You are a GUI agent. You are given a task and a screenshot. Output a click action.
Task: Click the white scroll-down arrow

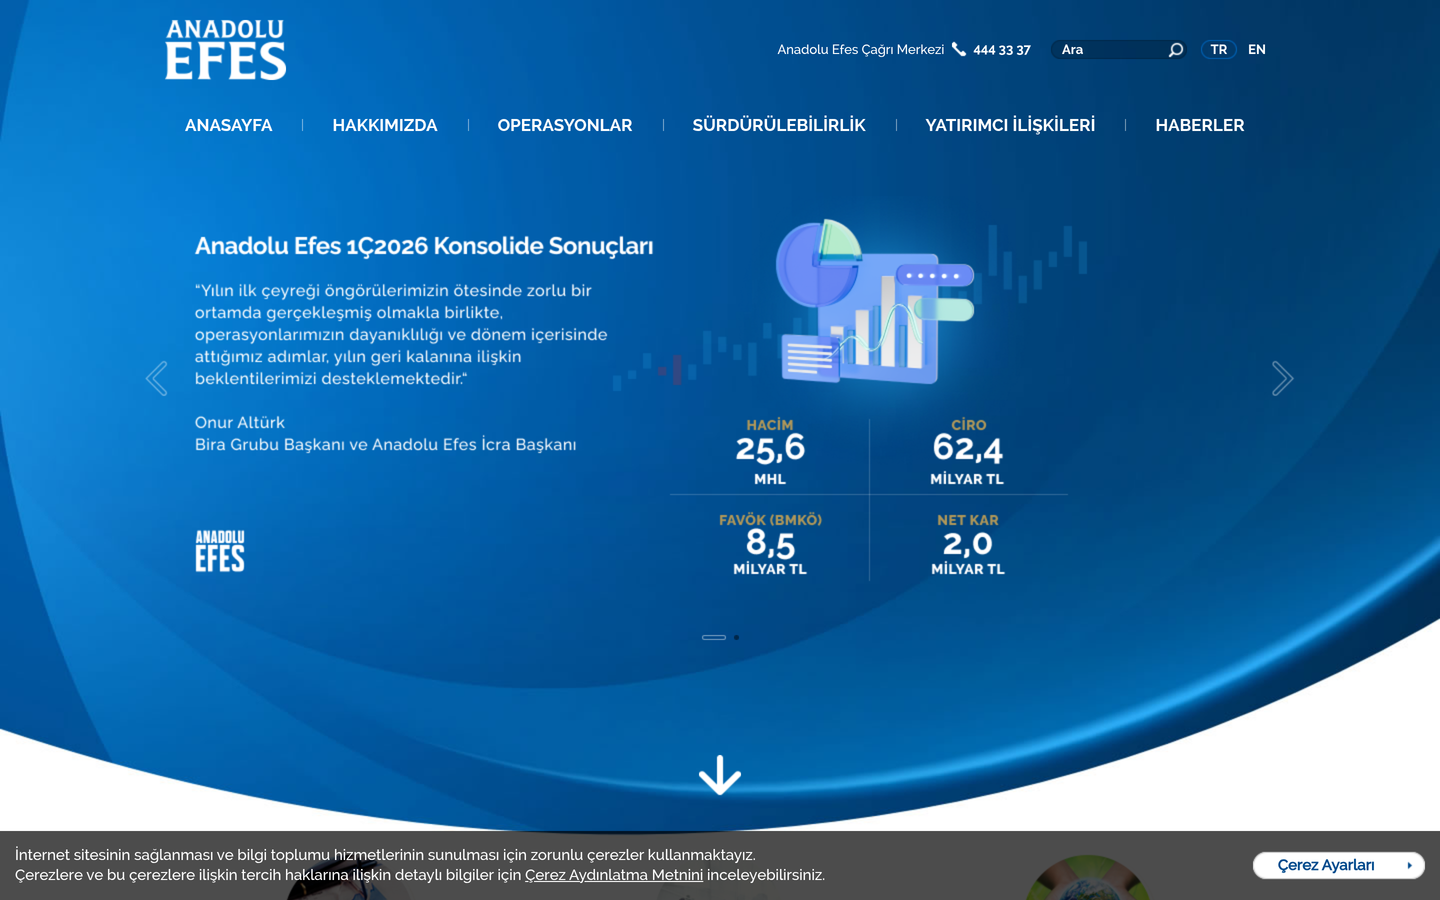pyautogui.click(x=720, y=775)
